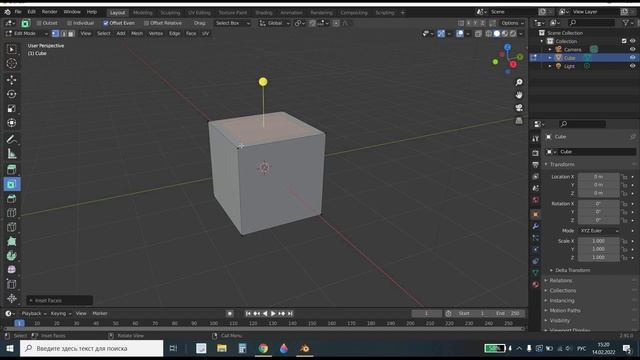
Task: Choose the Bevel tool
Action: click(11, 198)
